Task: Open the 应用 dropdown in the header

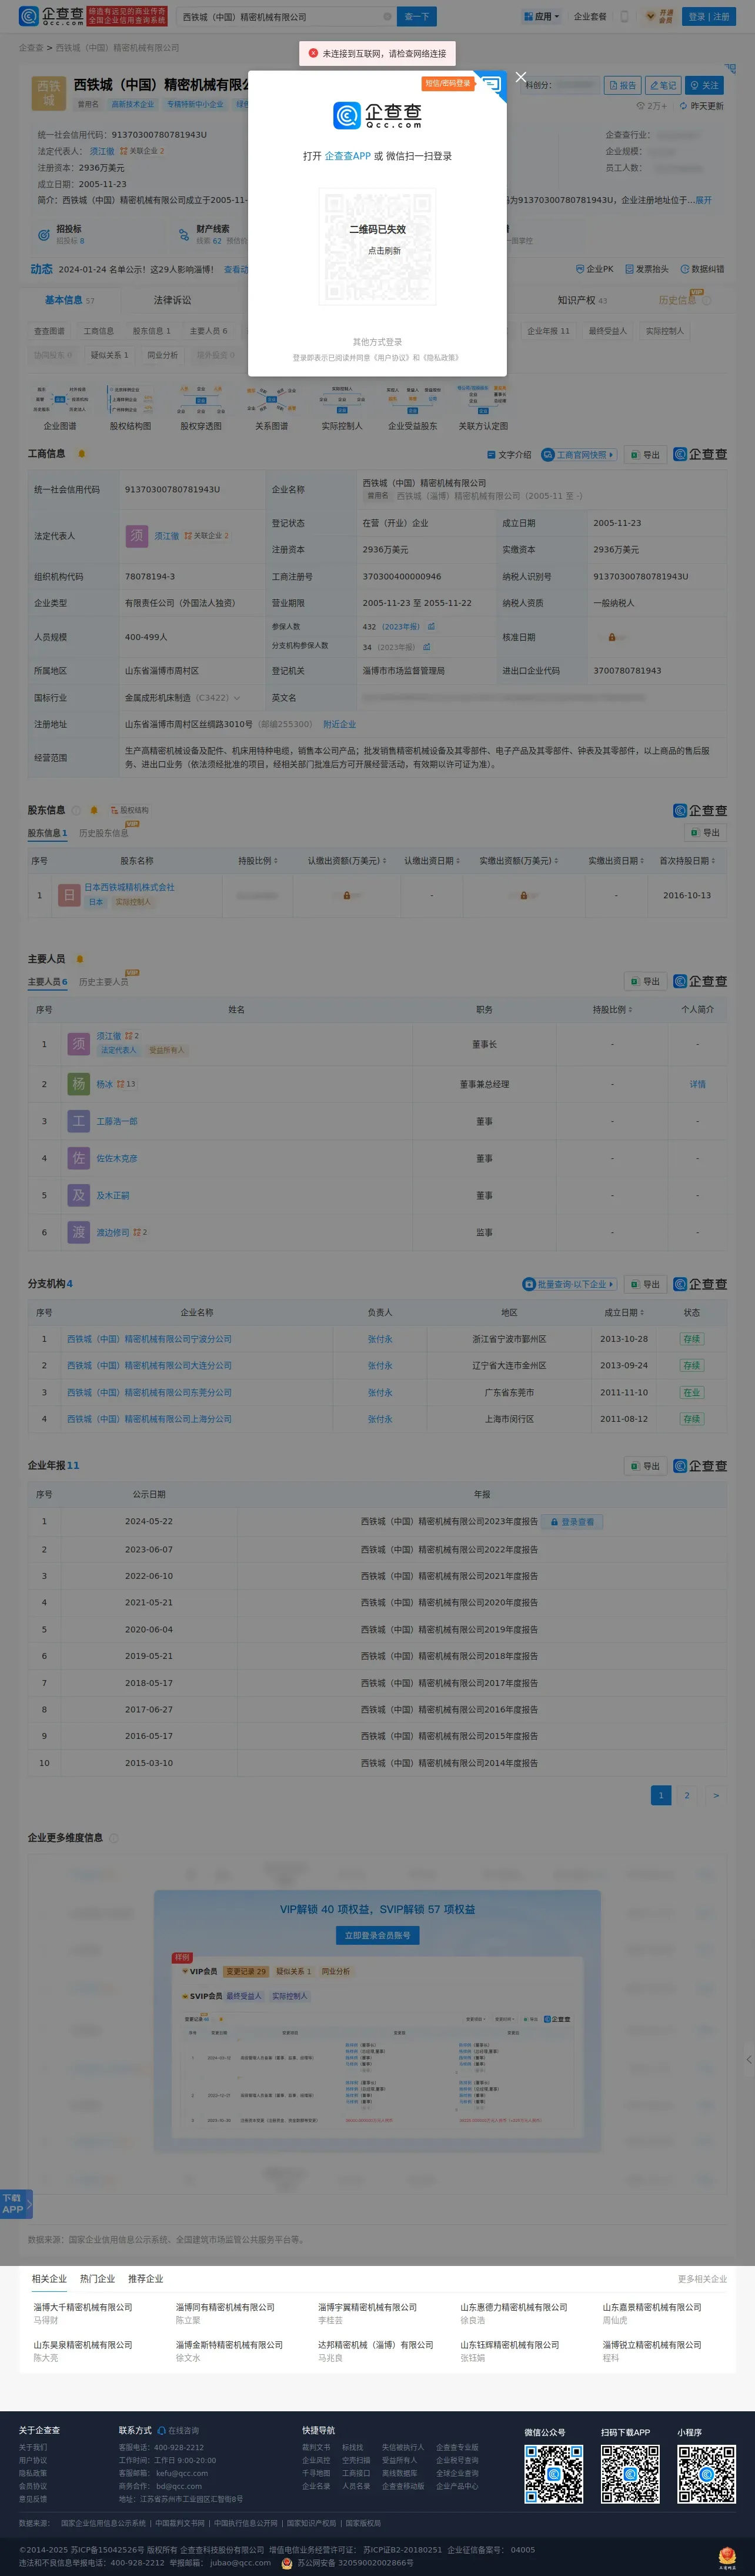Action: (541, 16)
